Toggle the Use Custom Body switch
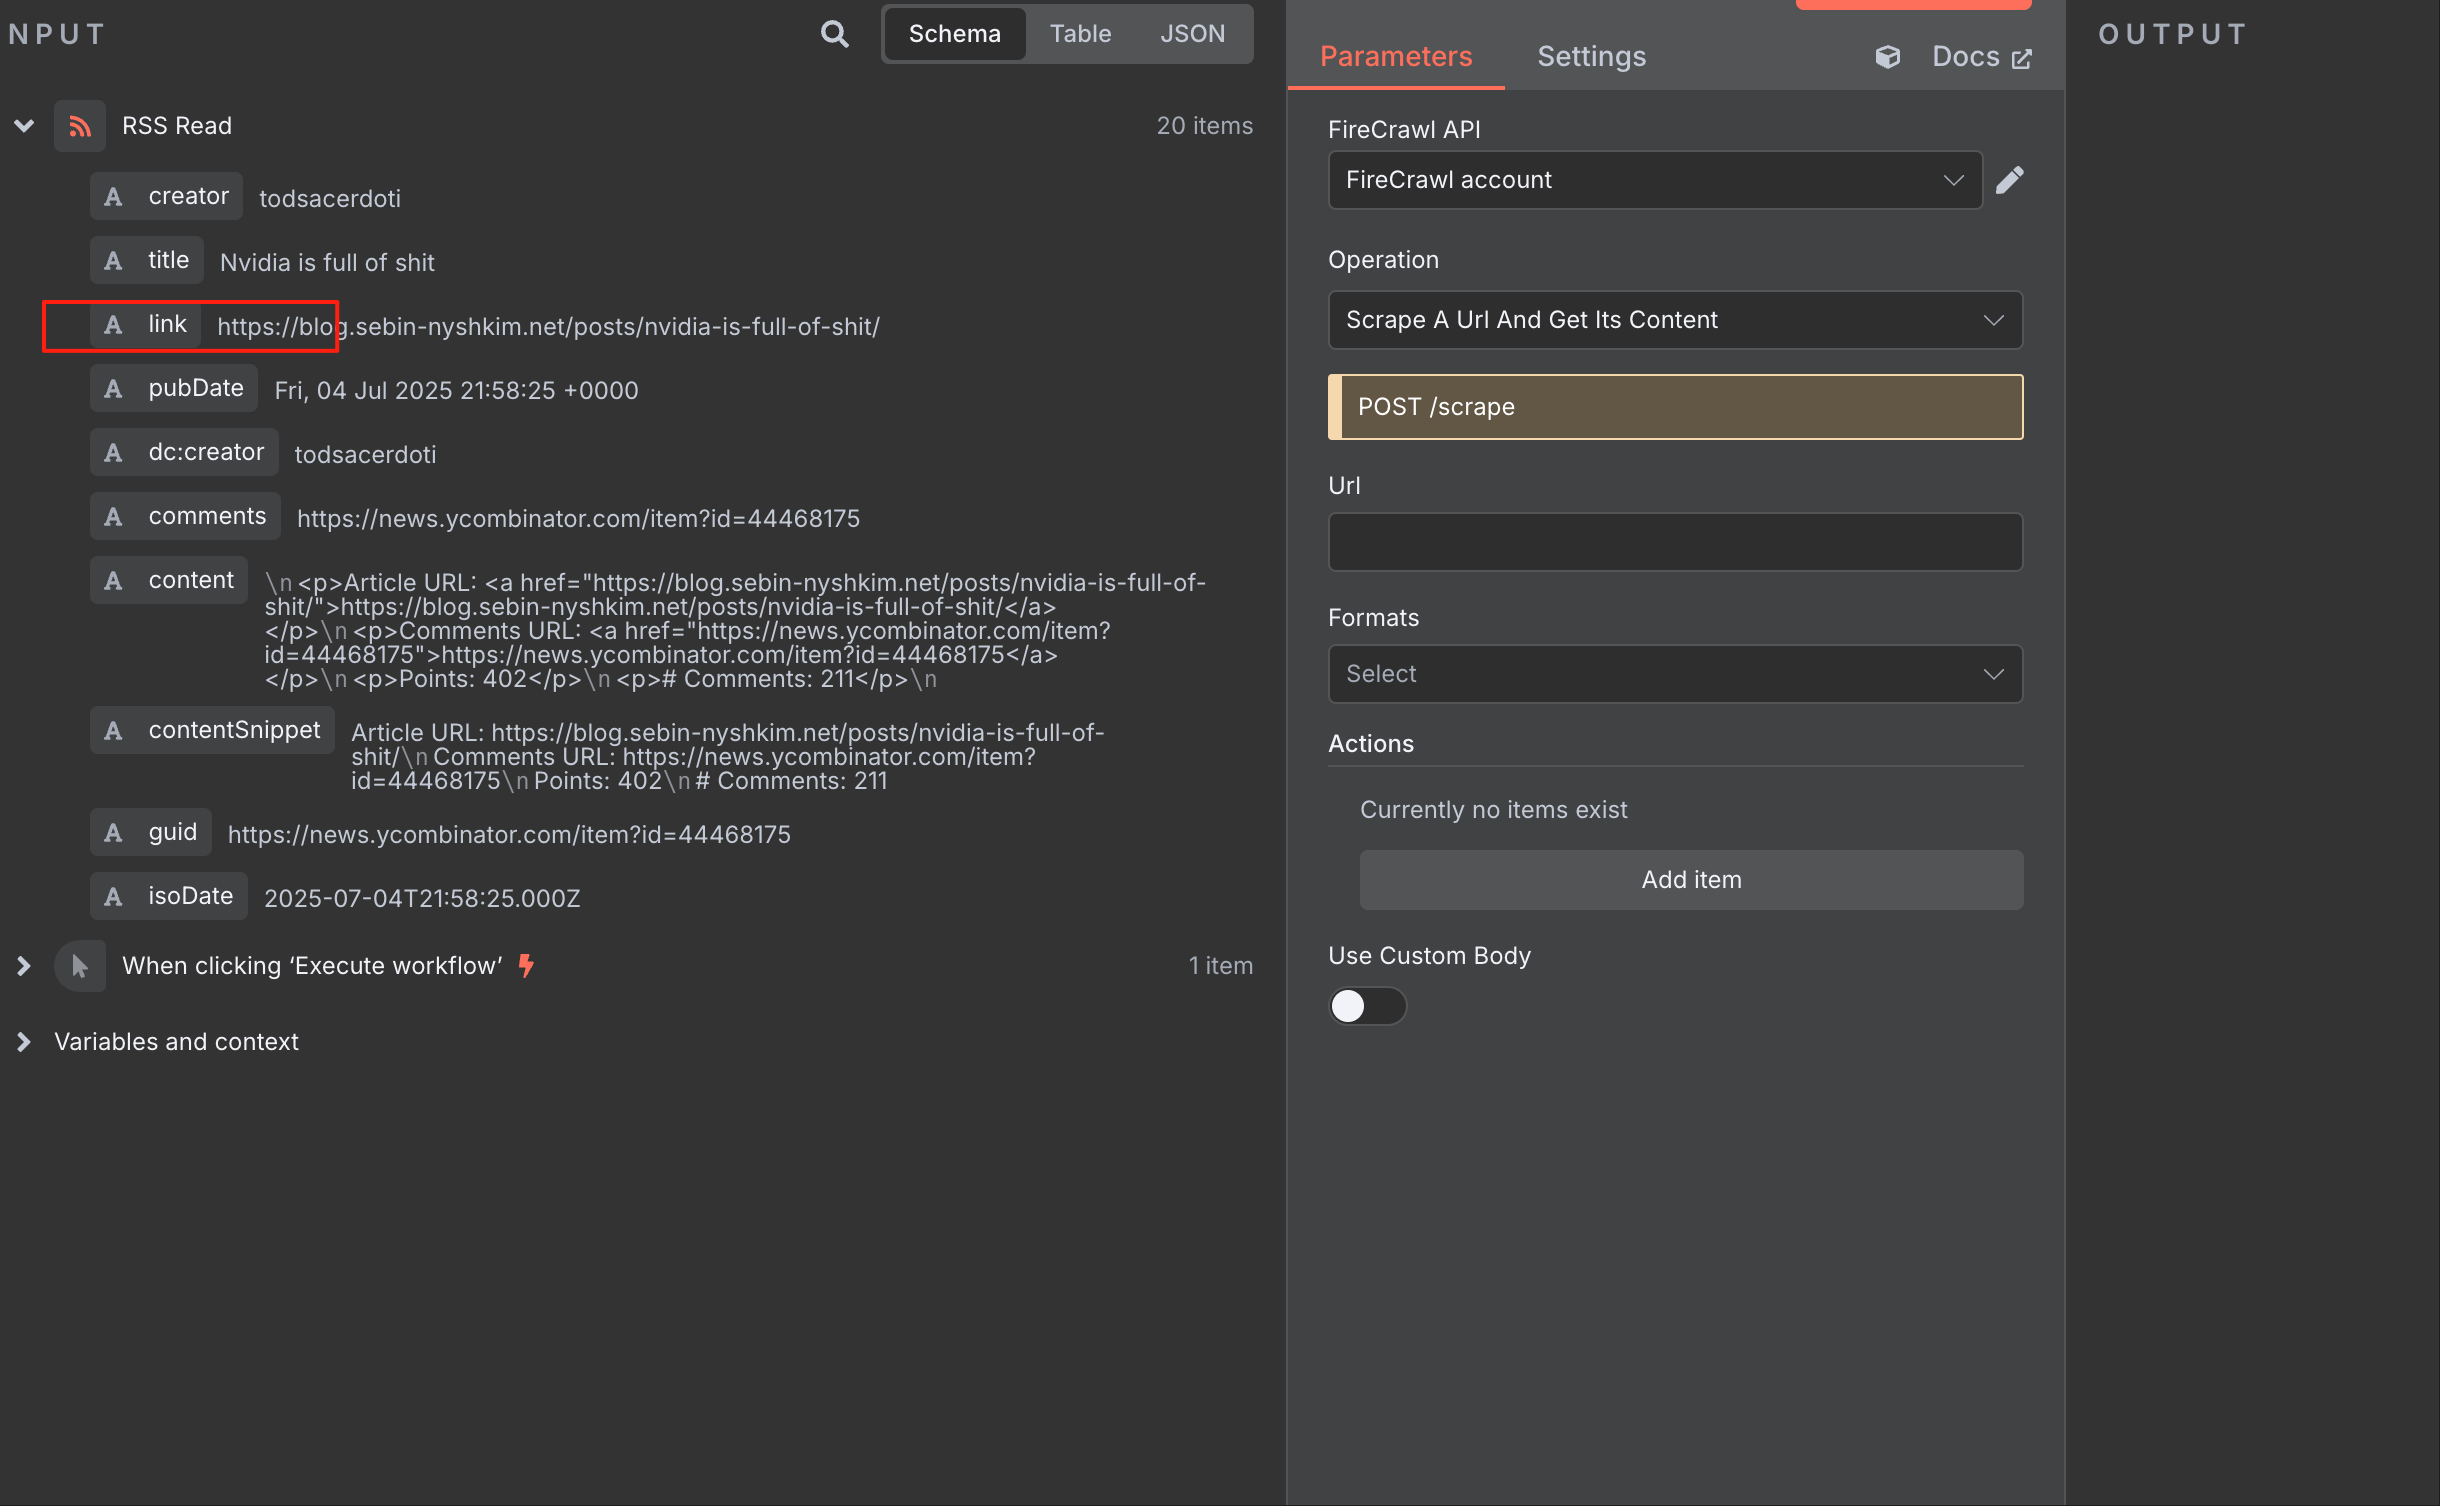 (x=1366, y=1005)
